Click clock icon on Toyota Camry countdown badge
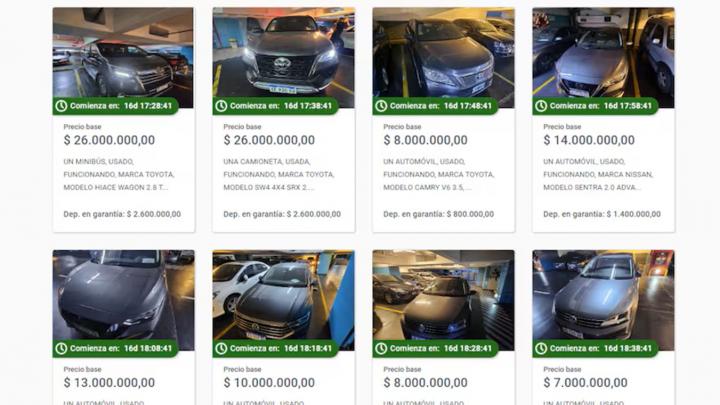This screenshot has height=405, width=720. (381, 106)
